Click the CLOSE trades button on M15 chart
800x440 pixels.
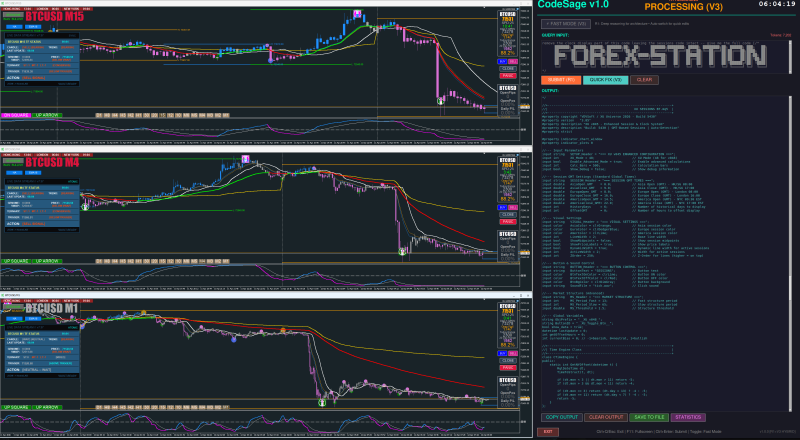click(508, 68)
